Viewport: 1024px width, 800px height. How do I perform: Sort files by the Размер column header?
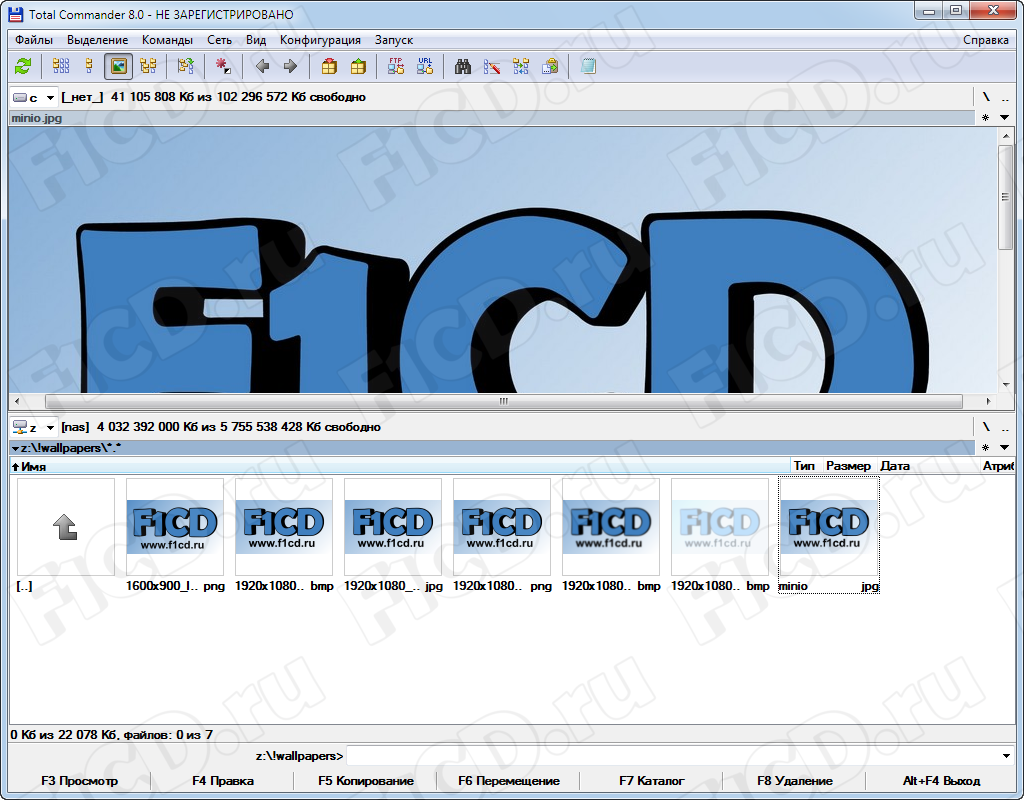coord(848,466)
